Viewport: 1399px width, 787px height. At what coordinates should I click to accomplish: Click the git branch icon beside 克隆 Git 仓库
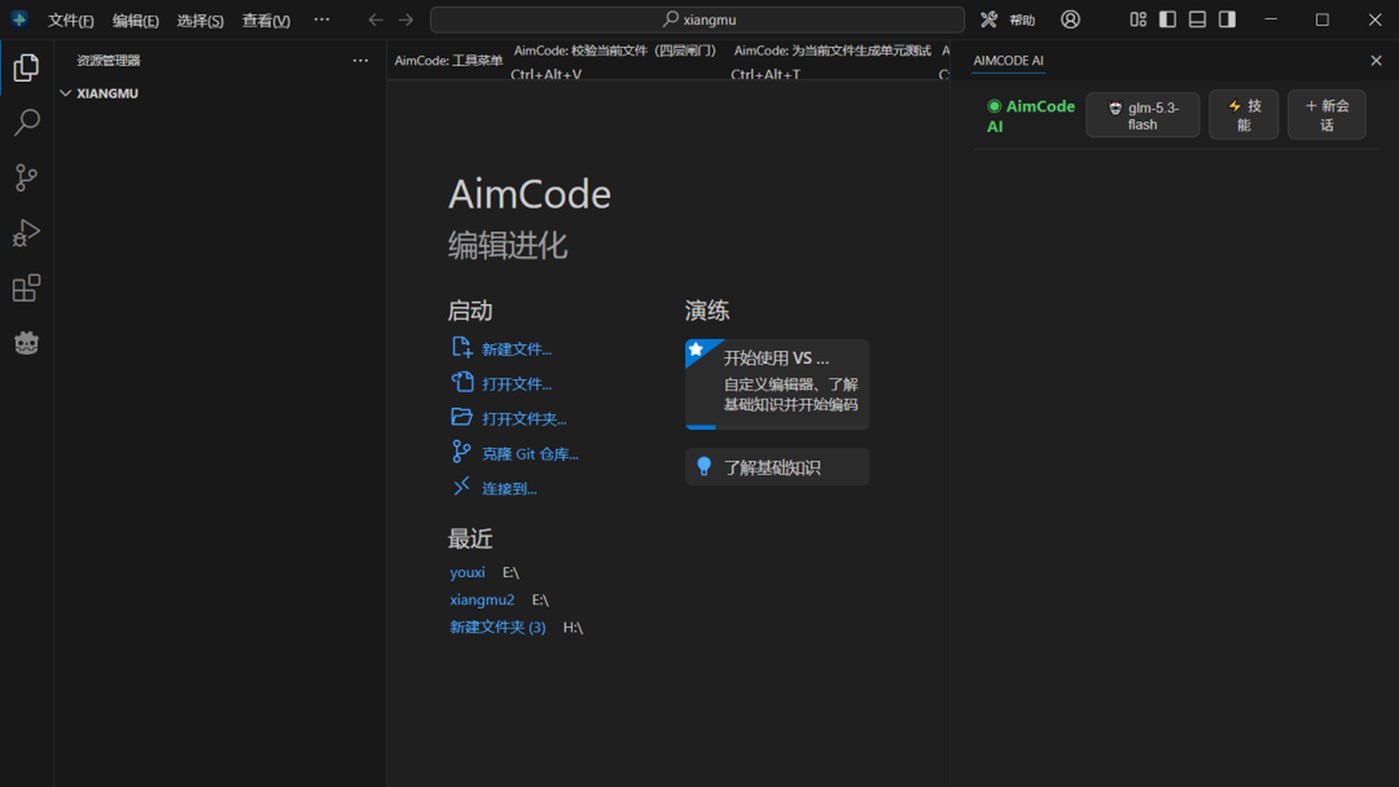click(x=461, y=452)
